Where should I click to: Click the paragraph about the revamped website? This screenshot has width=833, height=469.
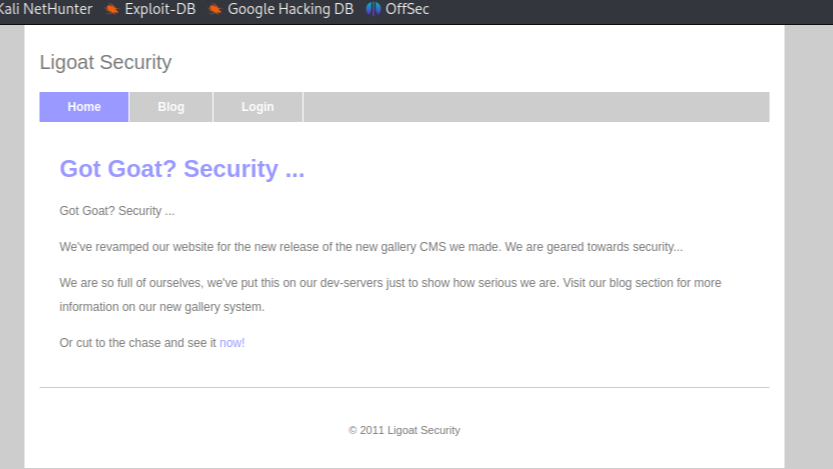(371, 247)
